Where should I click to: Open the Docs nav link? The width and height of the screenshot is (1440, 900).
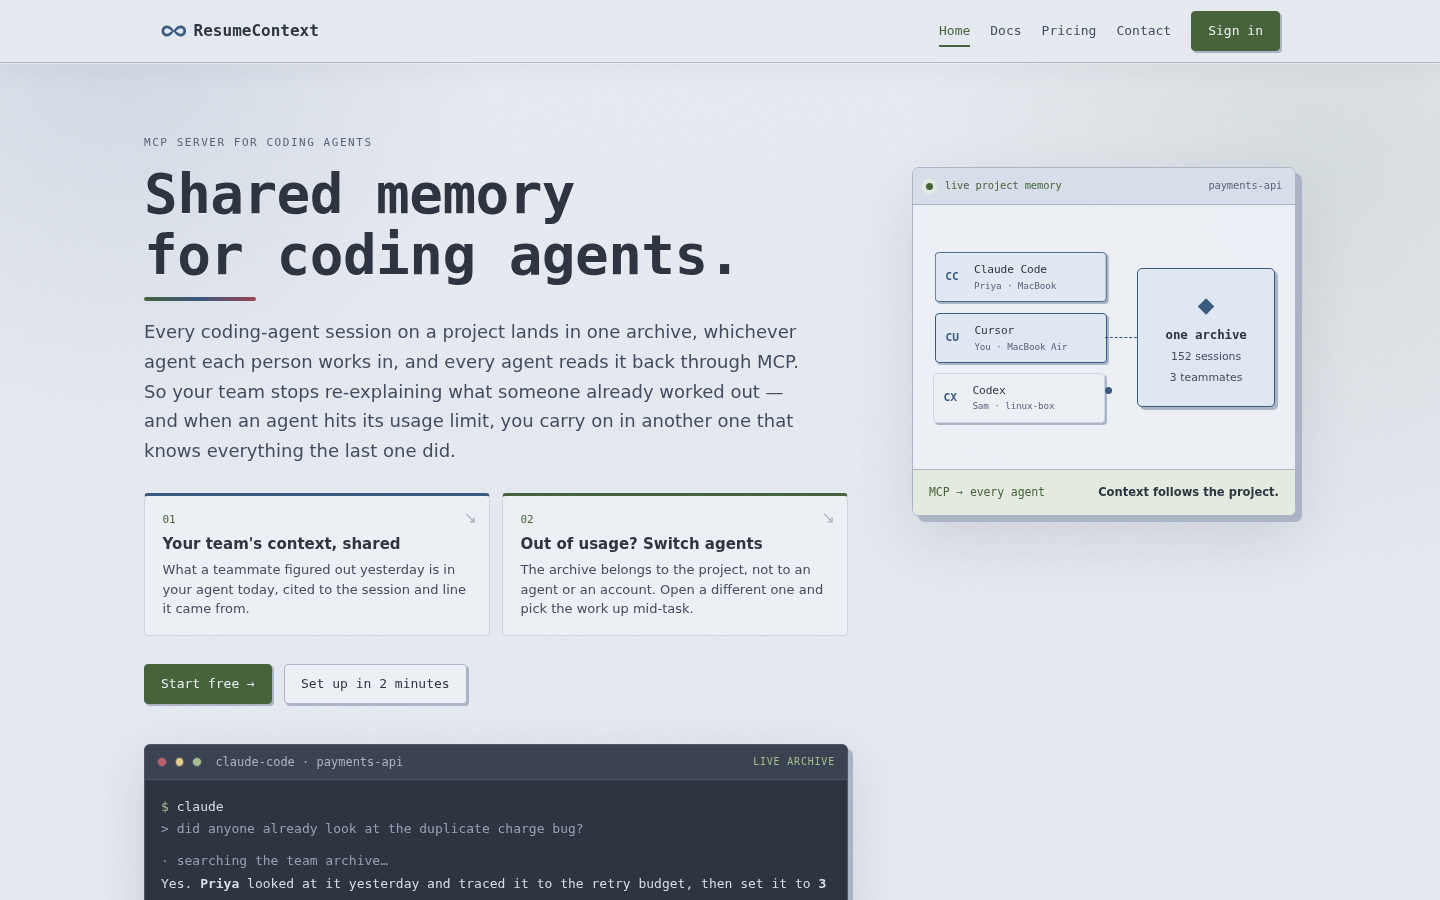click(x=1005, y=31)
